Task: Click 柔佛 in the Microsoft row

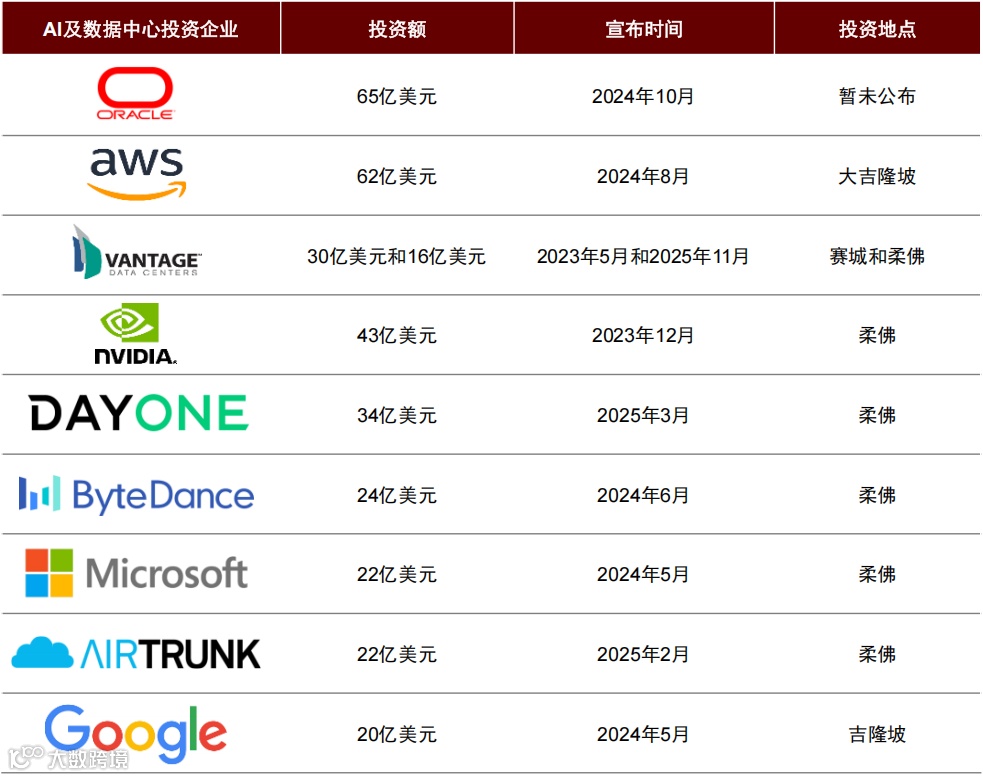Action: (x=877, y=574)
